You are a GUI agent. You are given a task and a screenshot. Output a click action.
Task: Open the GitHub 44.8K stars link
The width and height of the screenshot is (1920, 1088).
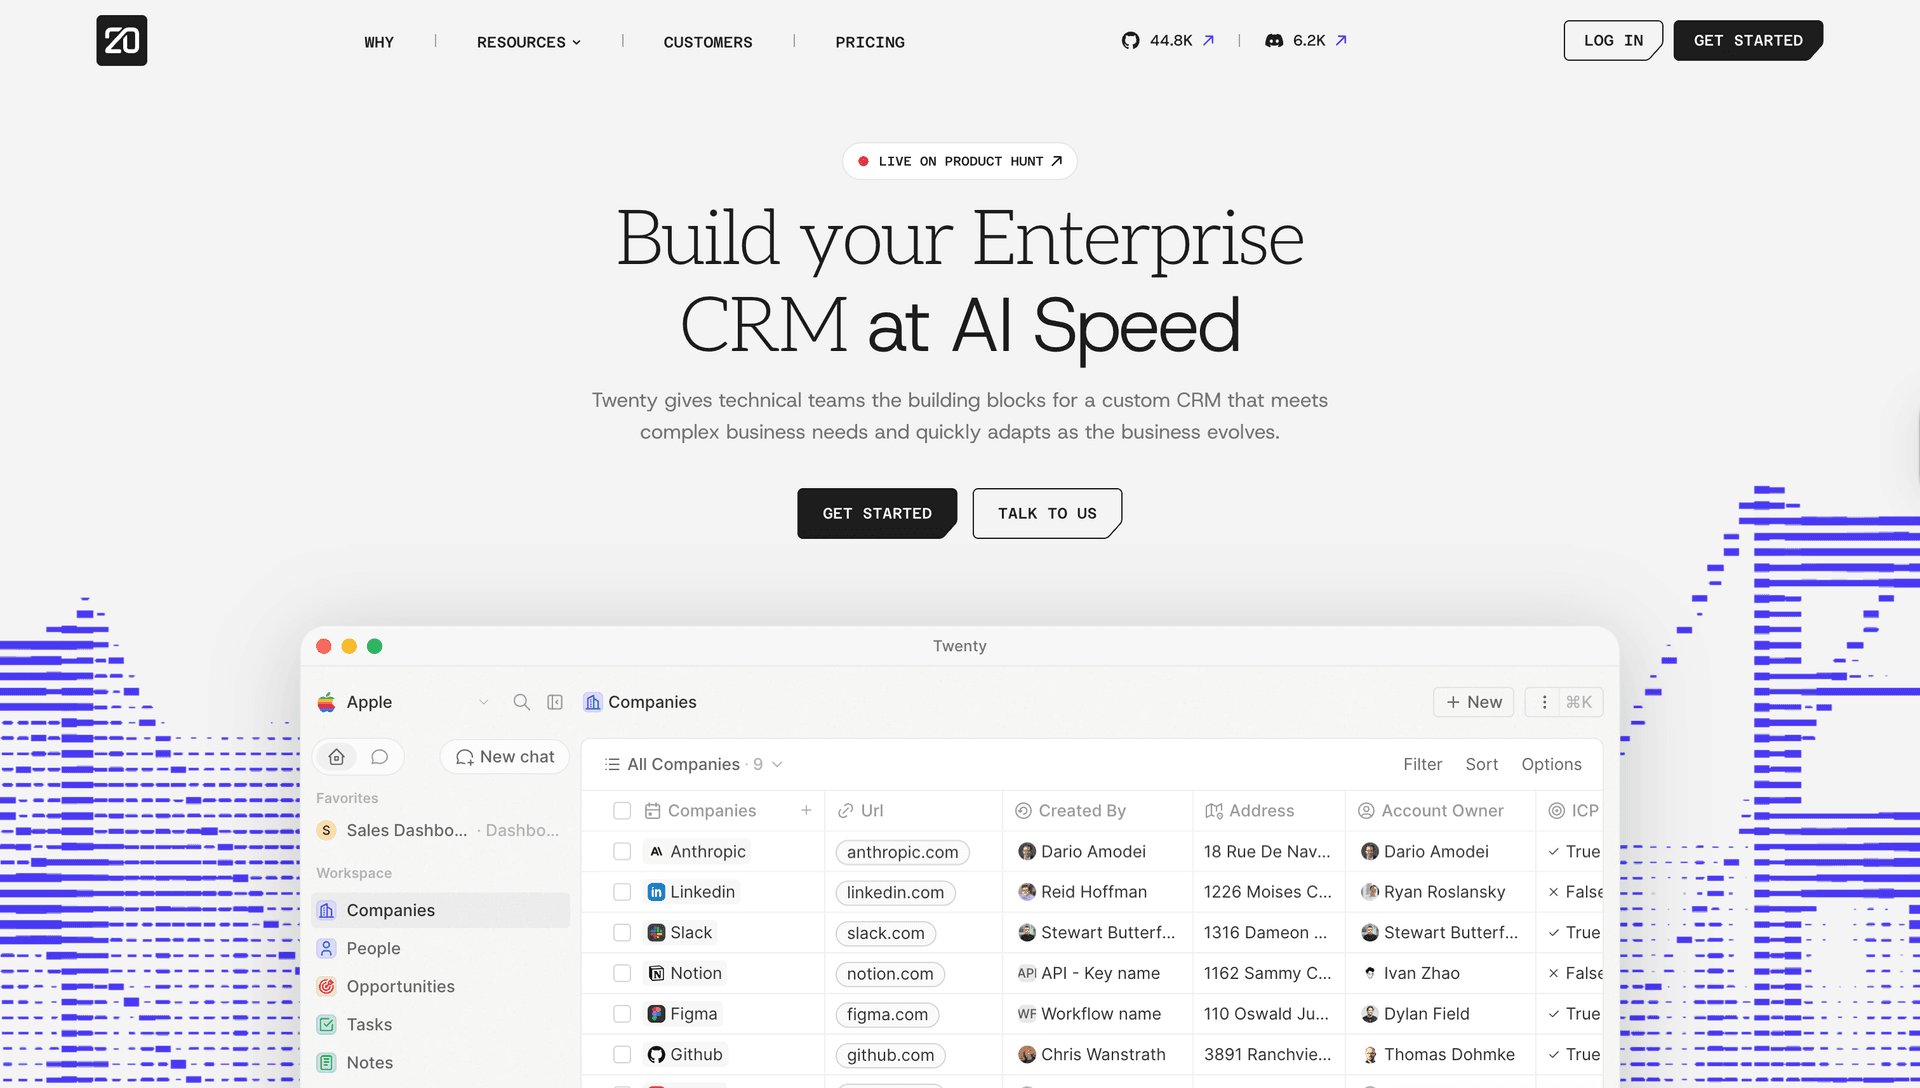1167,41
